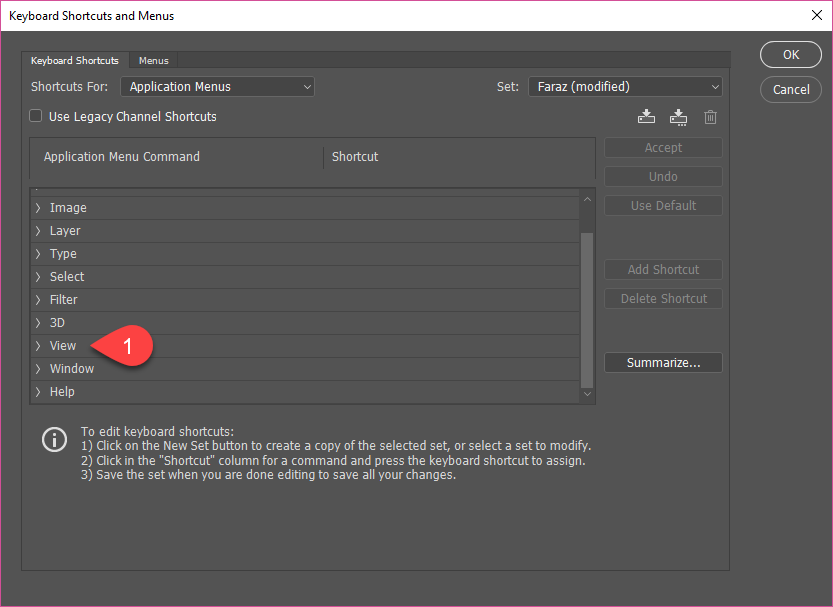This screenshot has width=833, height=607.
Task: Click the command list scrollbar thumb
Action: pos(587,310)
